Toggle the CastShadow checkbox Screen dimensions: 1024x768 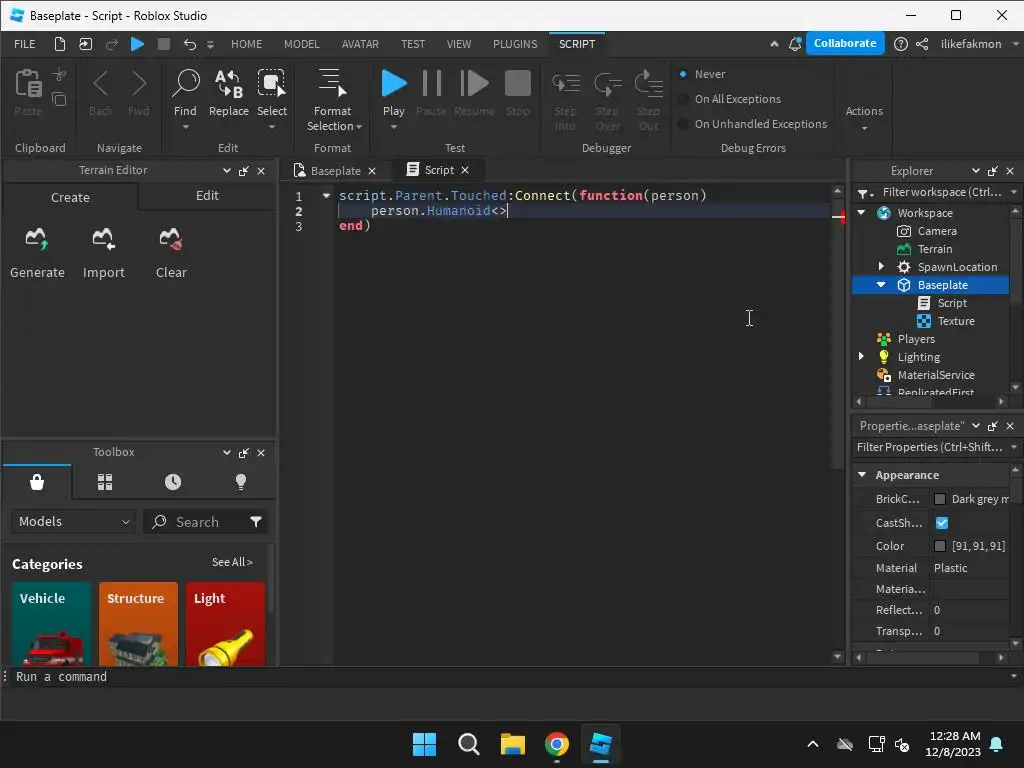point(942,522)
